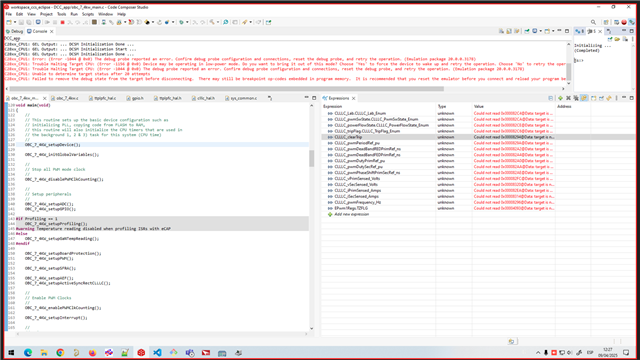
Task: Click Display Selected Console monitor icon
Action: coord(535,31)
